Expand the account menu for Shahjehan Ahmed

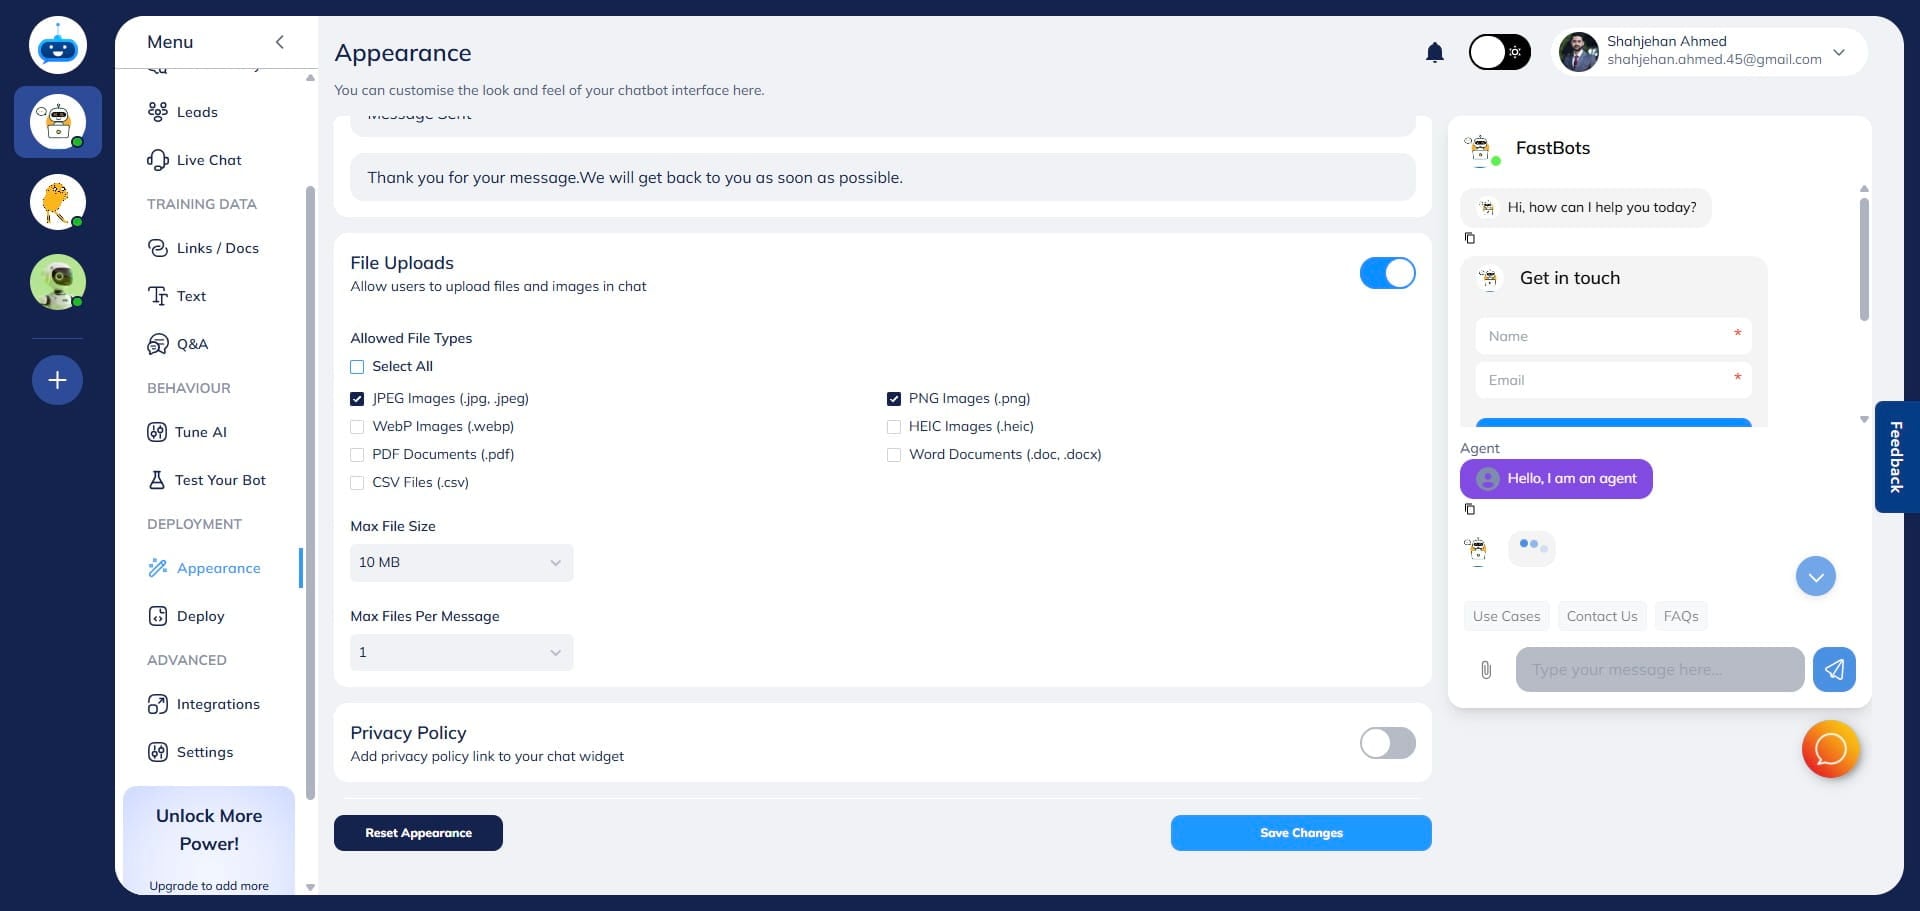pos(1839,52)
